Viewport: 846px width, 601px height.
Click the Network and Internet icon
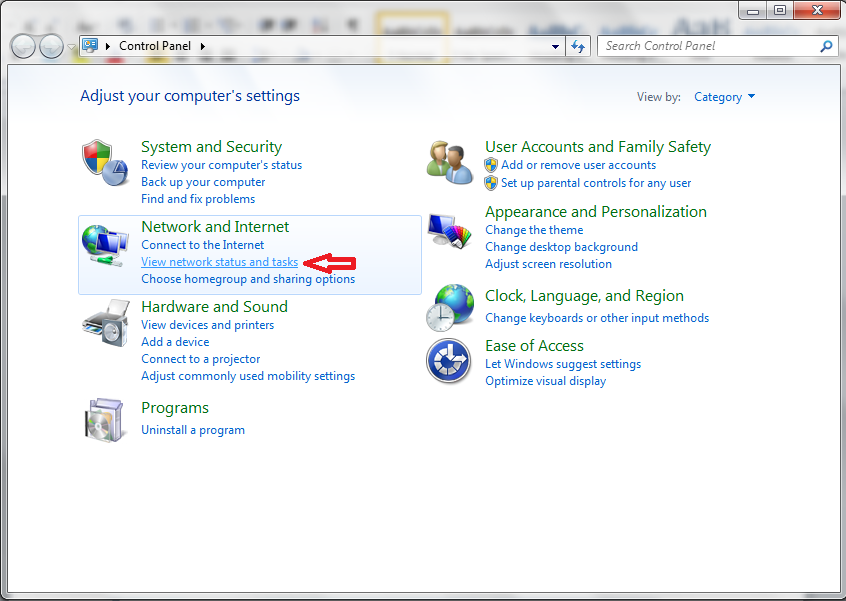104,243
